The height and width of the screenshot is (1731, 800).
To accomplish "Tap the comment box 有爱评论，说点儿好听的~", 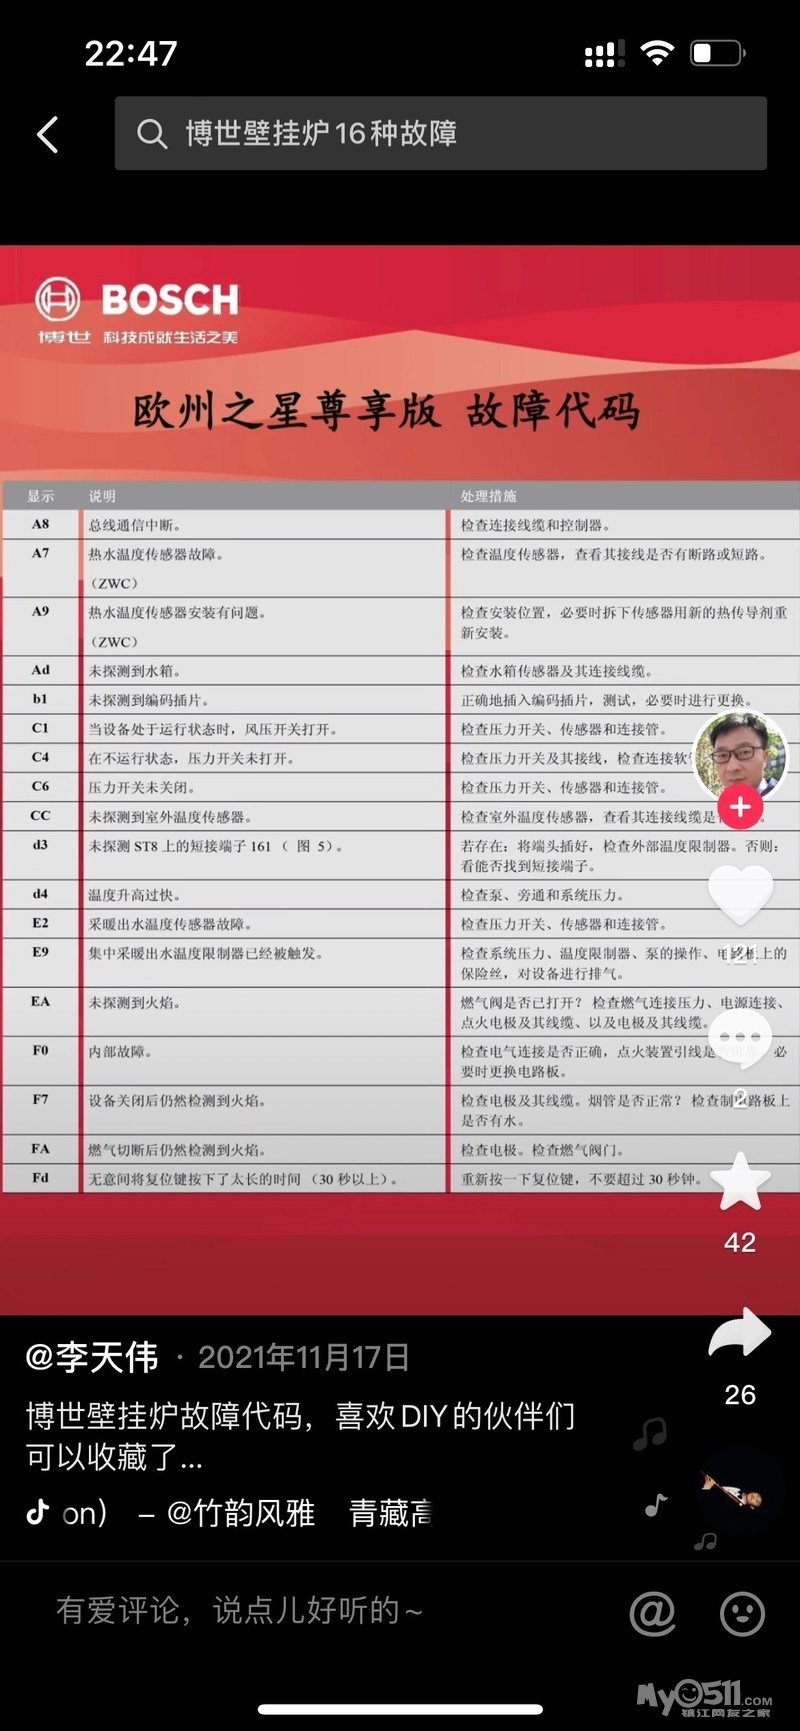I will 240,1611.
